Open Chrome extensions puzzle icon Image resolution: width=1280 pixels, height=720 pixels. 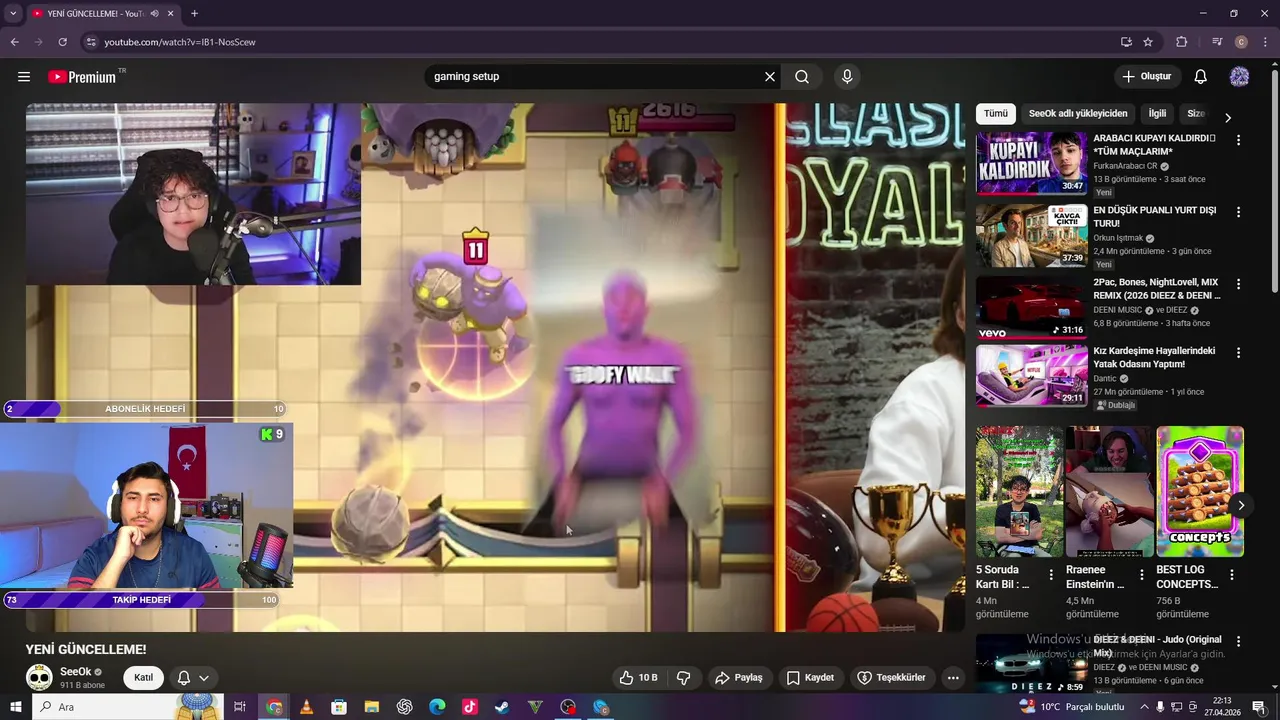1182,42
